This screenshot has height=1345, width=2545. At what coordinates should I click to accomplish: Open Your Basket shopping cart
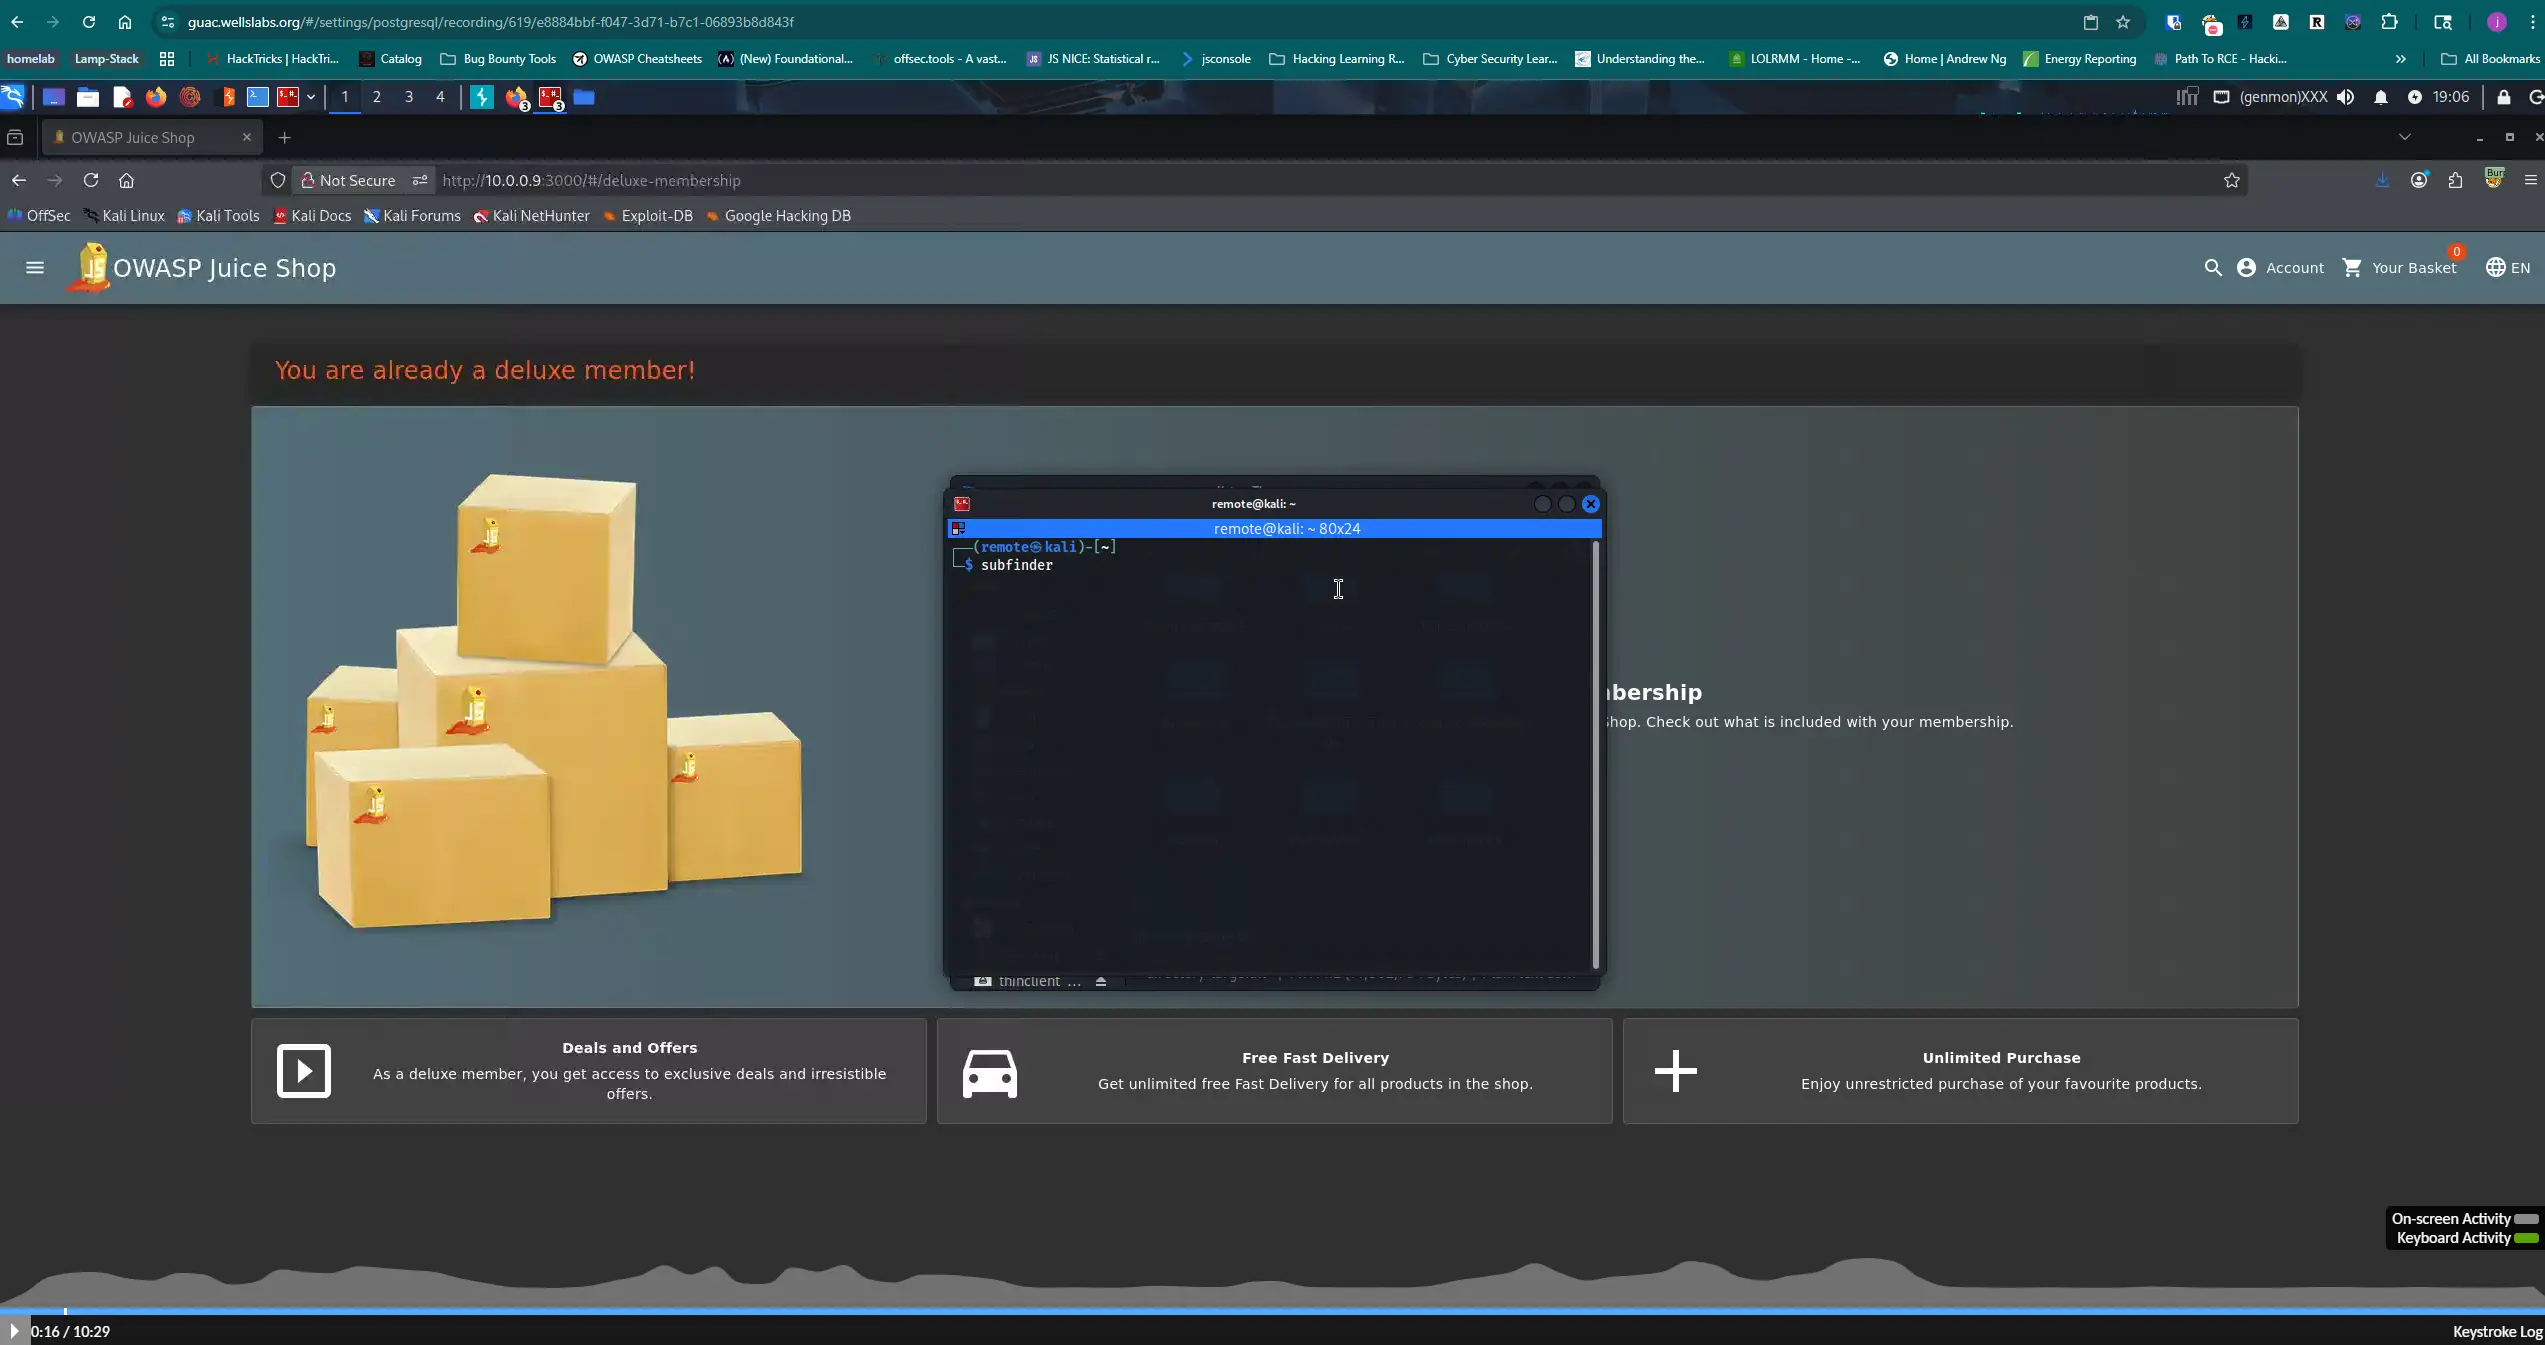tap(2400, 267)
